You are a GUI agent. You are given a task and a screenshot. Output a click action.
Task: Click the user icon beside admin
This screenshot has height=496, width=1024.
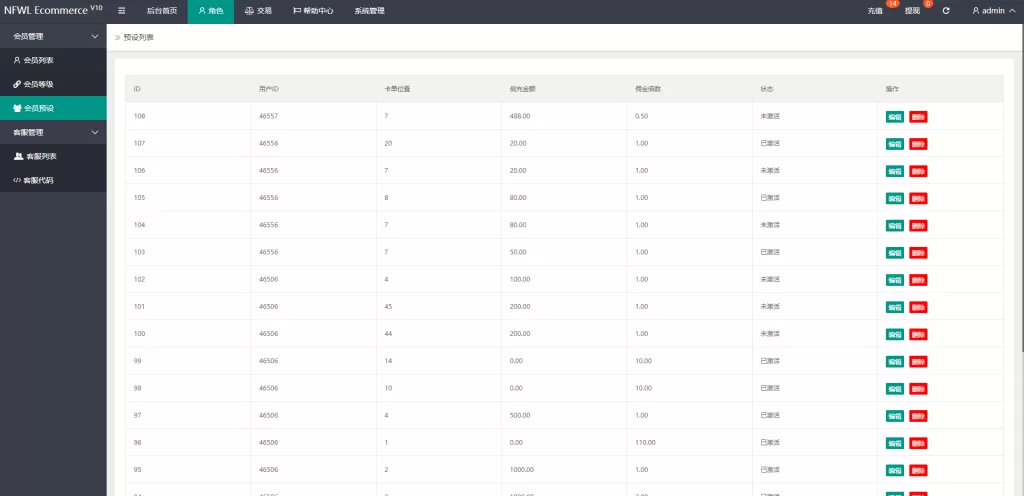pyautogui.click(x=976, y=11)
